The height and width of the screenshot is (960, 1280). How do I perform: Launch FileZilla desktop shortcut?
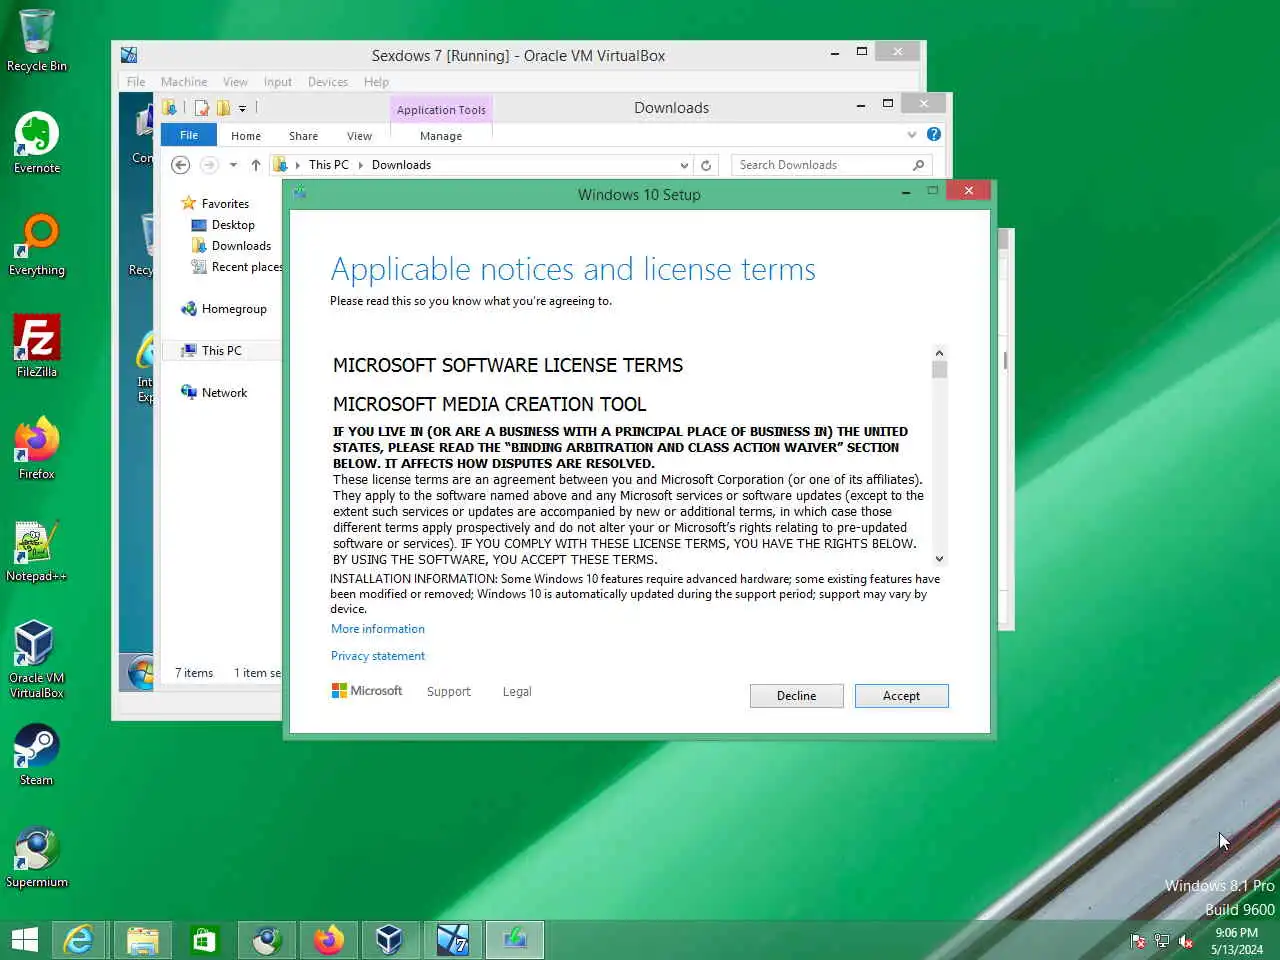(37, 347)
